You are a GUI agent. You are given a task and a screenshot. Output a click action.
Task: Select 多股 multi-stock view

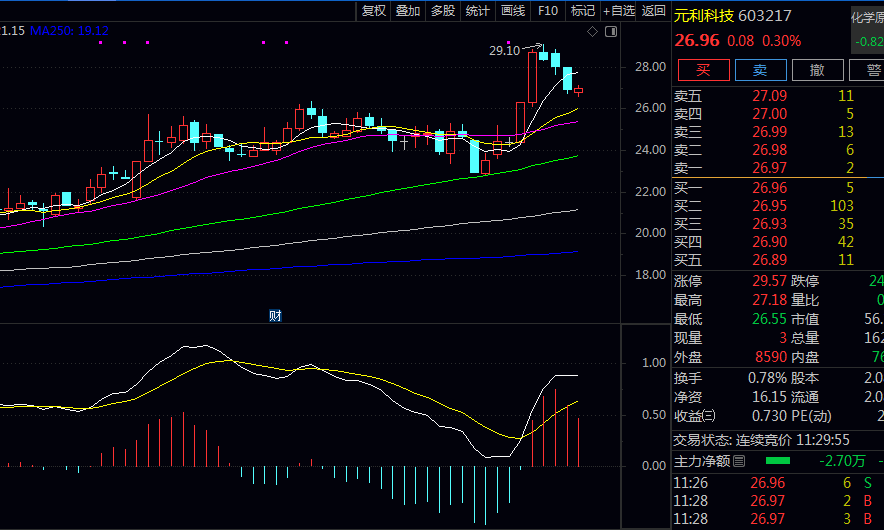click(x=443, y=11)
